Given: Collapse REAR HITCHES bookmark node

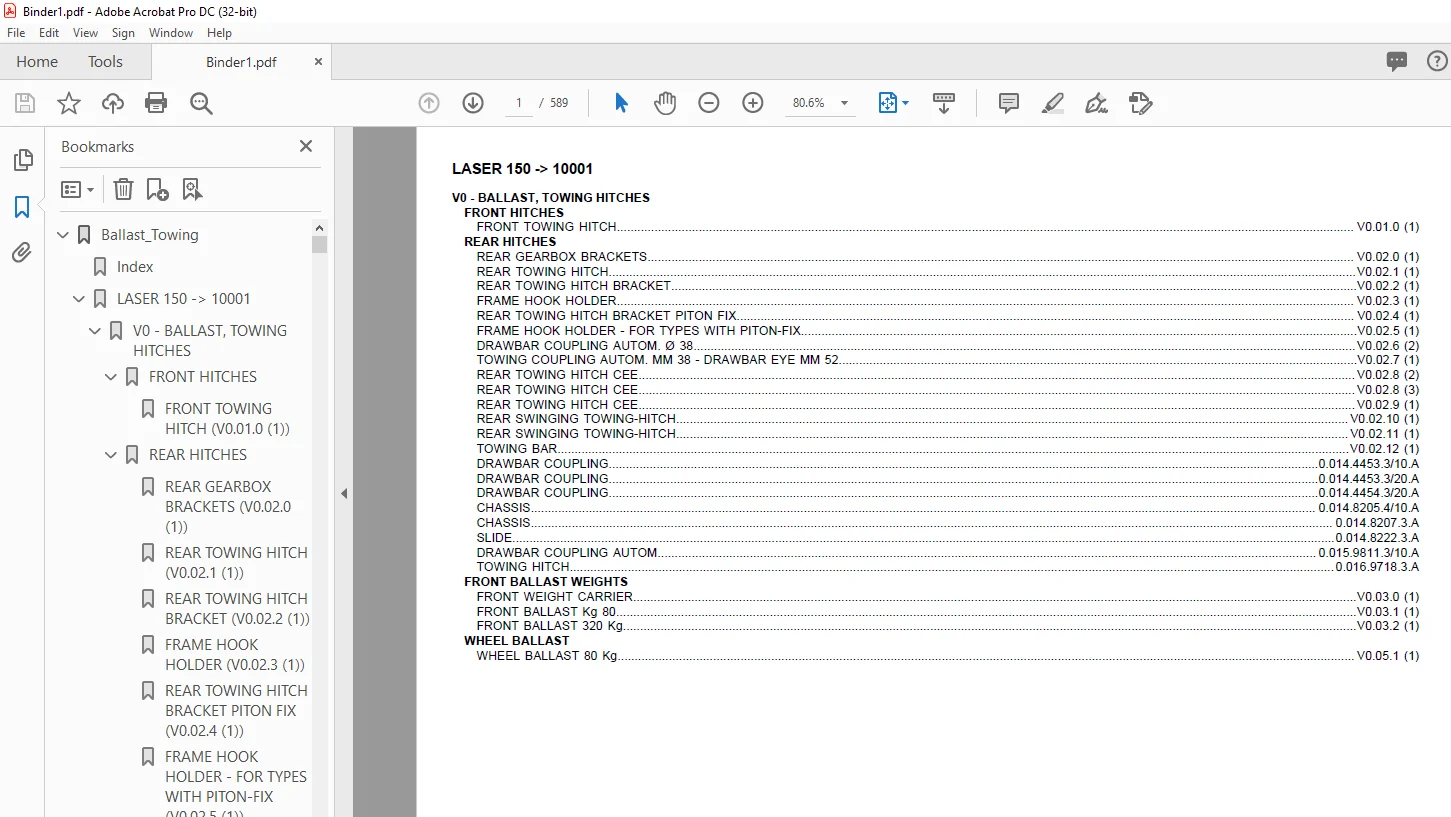Looking at the screenshot, I should tap(112, 455).
